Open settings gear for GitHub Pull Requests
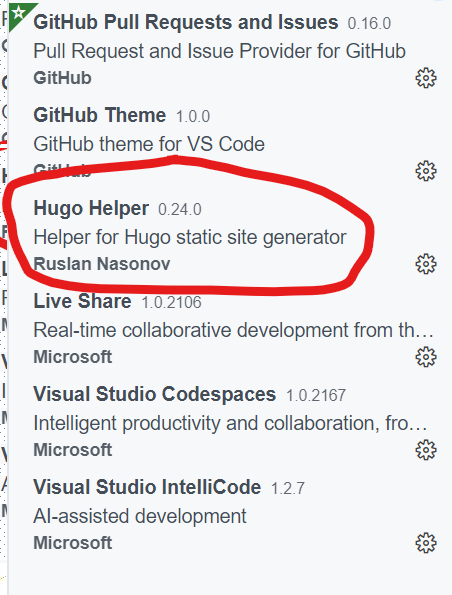The image size is (452, 595). (426, 78)
